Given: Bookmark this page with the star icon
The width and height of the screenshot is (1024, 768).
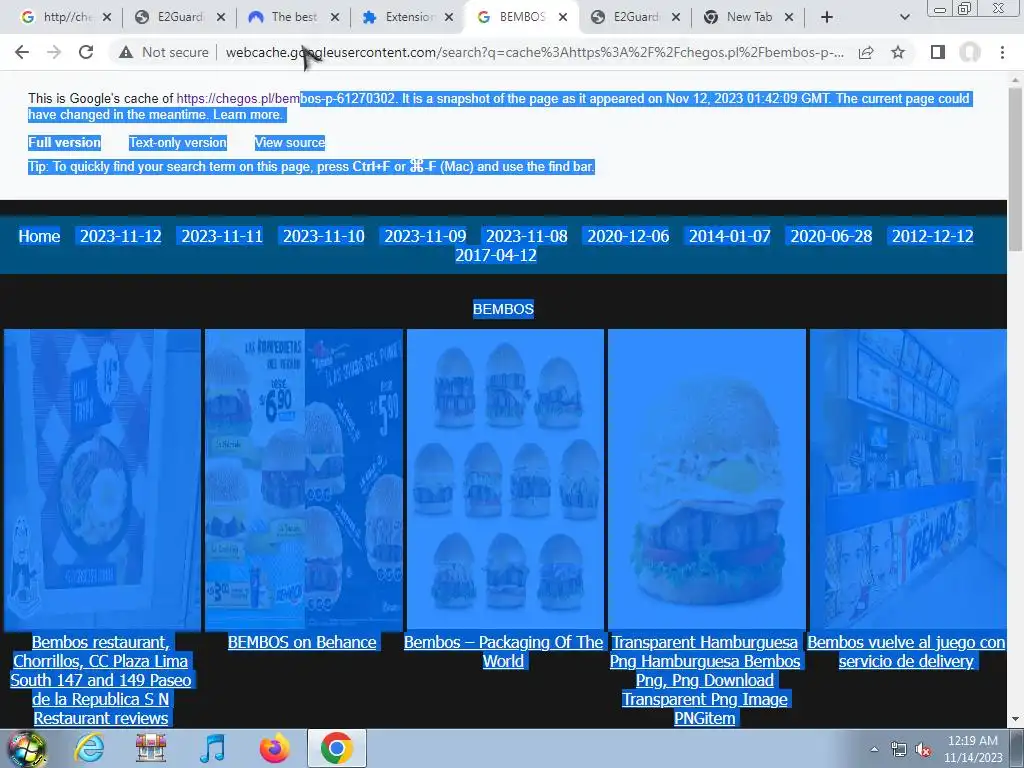Looking at the screenshot, I should click(898, 52).
